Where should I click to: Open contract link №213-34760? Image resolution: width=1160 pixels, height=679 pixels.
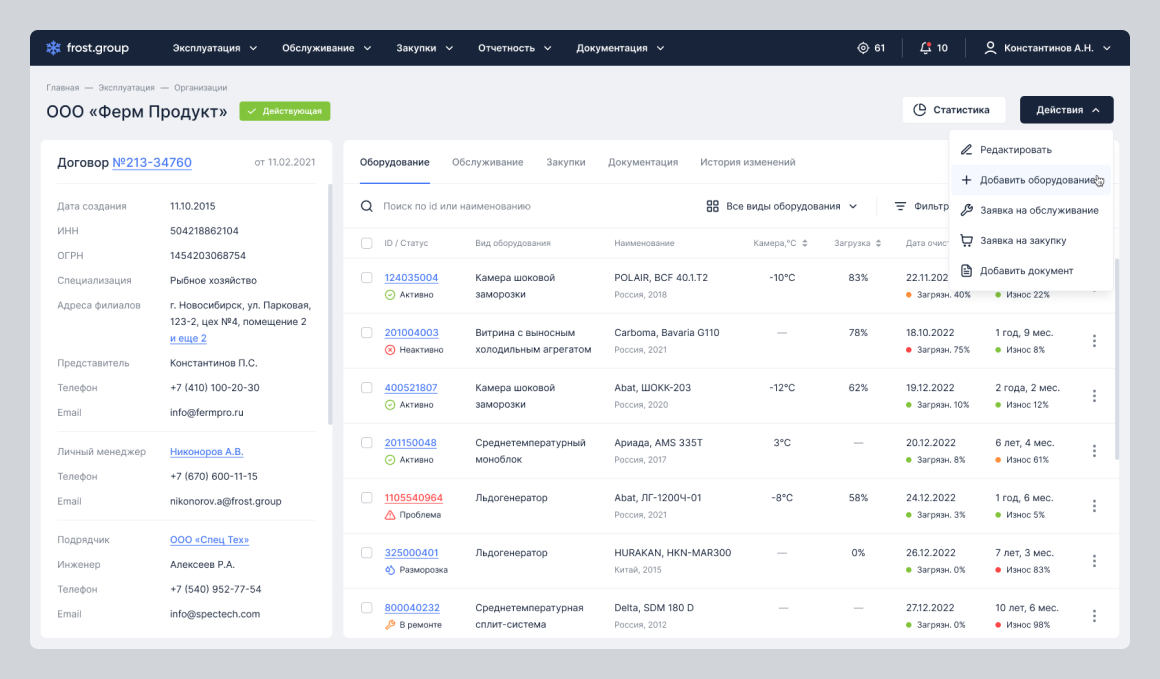pyautogui.click(x=152, y=163)
